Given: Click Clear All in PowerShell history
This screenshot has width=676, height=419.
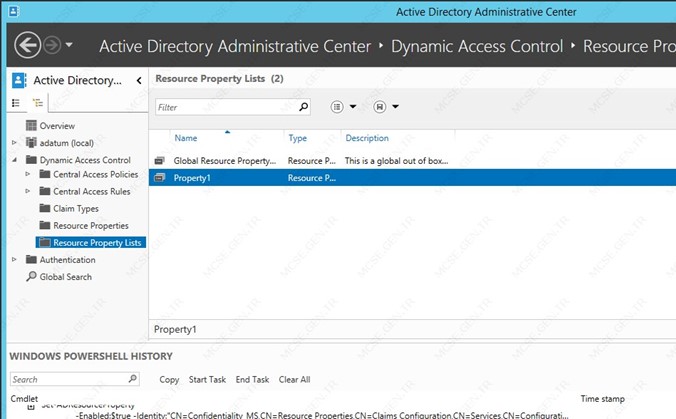Looking at the screenshot, I should coord(294,380).
